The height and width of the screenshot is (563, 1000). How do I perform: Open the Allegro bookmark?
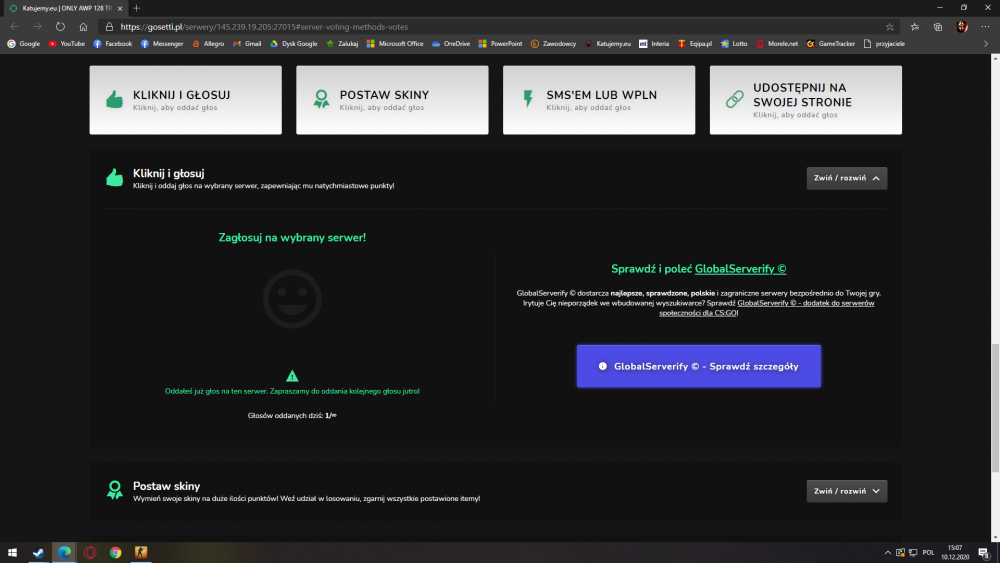(208, 44)
